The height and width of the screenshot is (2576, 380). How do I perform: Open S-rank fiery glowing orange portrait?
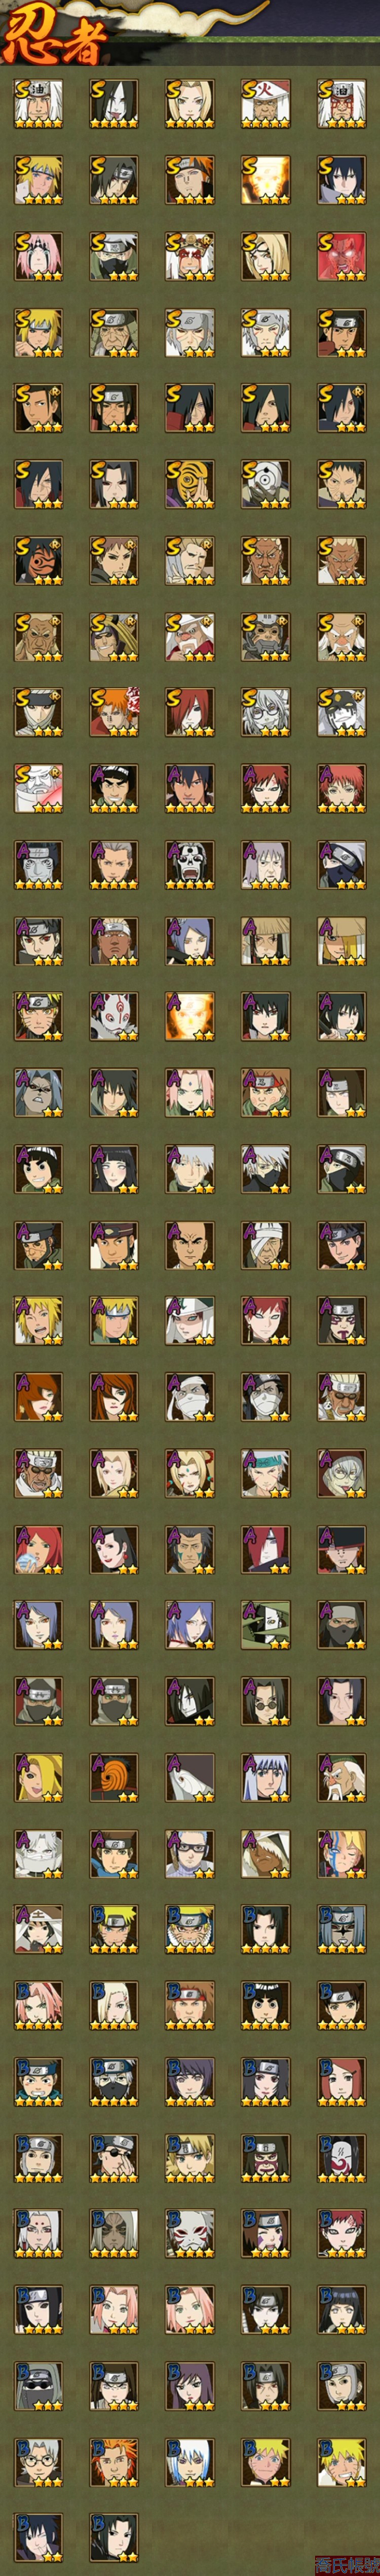point(266,180)
